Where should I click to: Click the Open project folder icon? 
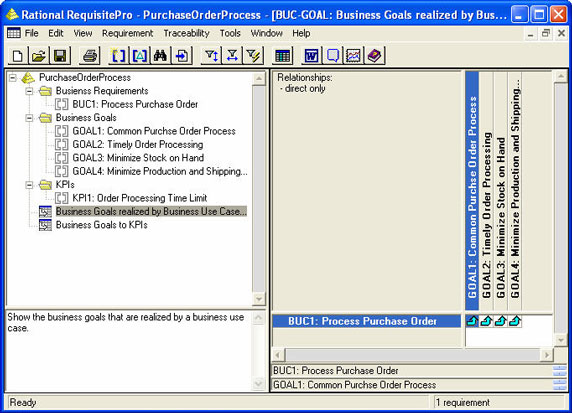click(x=39, y=56)
